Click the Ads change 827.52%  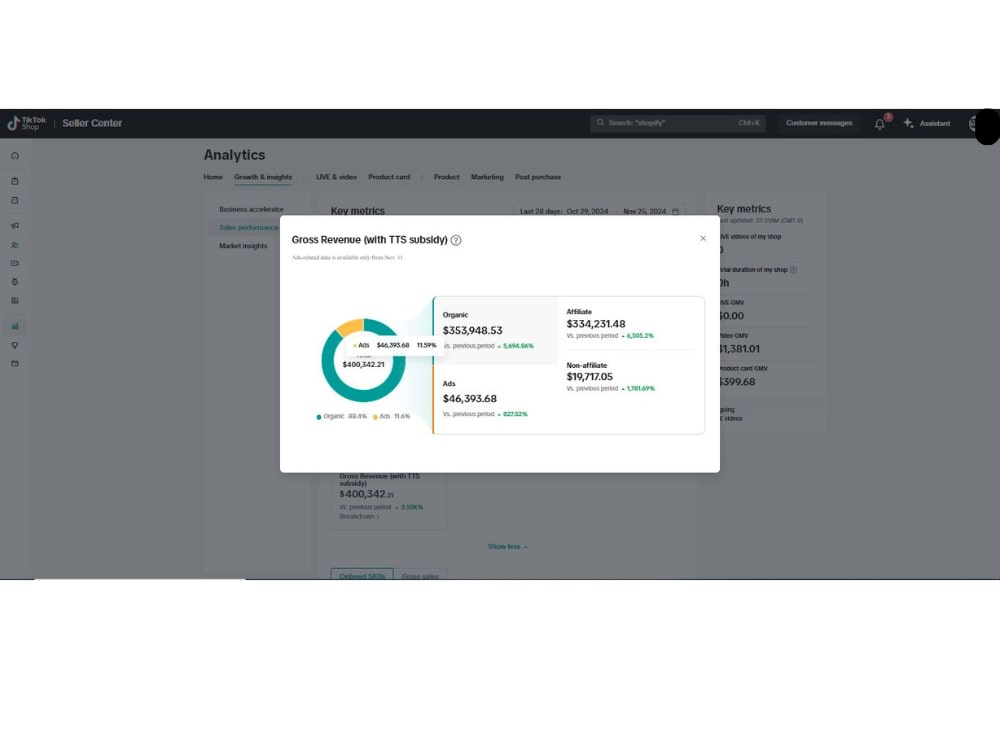[x=515, y=415]
